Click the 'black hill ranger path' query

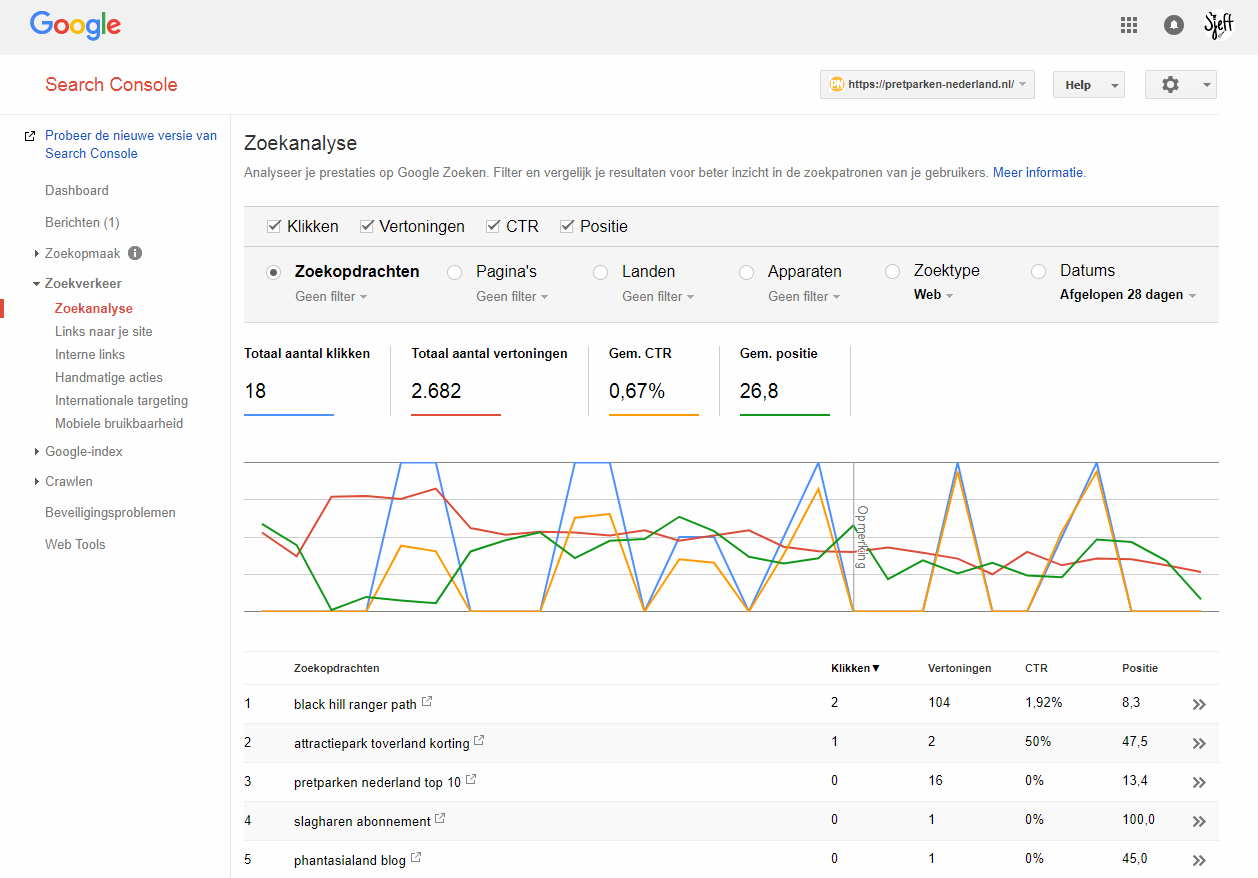(355, 705)
